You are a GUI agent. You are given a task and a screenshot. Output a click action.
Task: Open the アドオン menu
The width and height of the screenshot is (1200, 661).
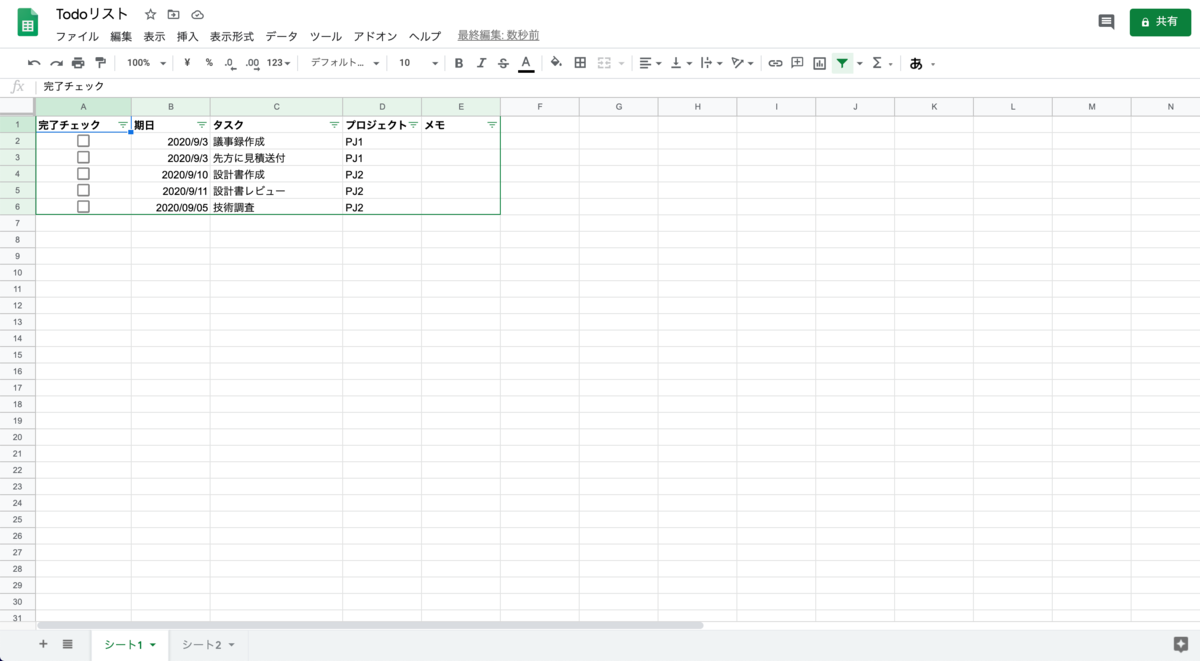(375, 36)
